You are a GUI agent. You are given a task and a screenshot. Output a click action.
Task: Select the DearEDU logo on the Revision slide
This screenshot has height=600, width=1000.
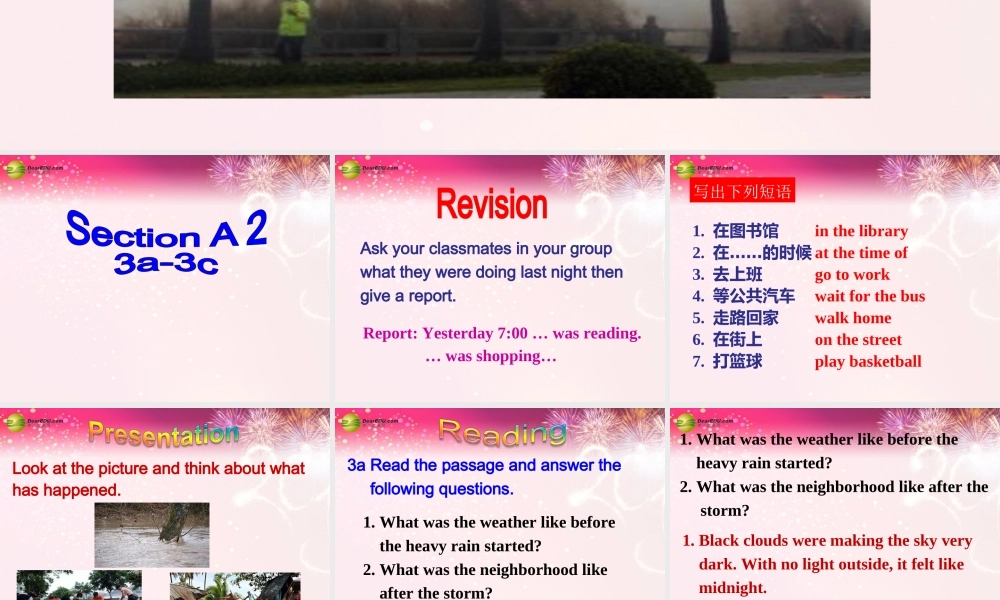point(349,167)
